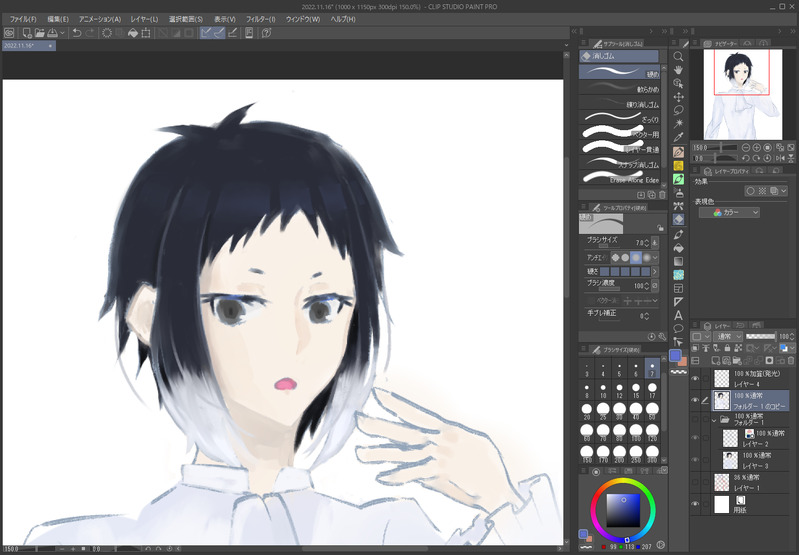Screen dimensions: 799x555
Task: Select the Fill bucket tool
Action: coord(678,248)
